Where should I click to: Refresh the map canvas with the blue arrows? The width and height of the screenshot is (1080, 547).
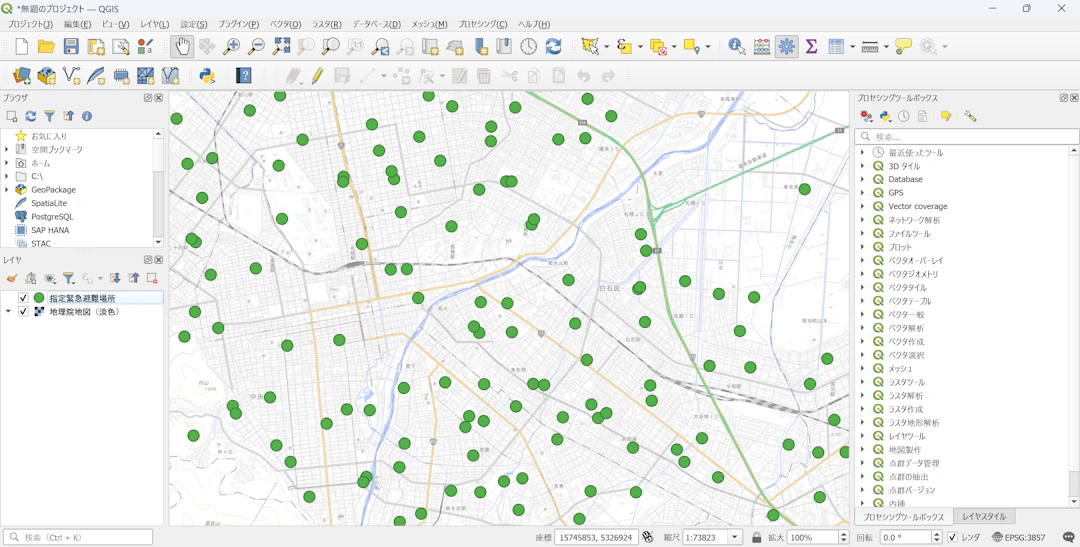click(x=553, y=46)
